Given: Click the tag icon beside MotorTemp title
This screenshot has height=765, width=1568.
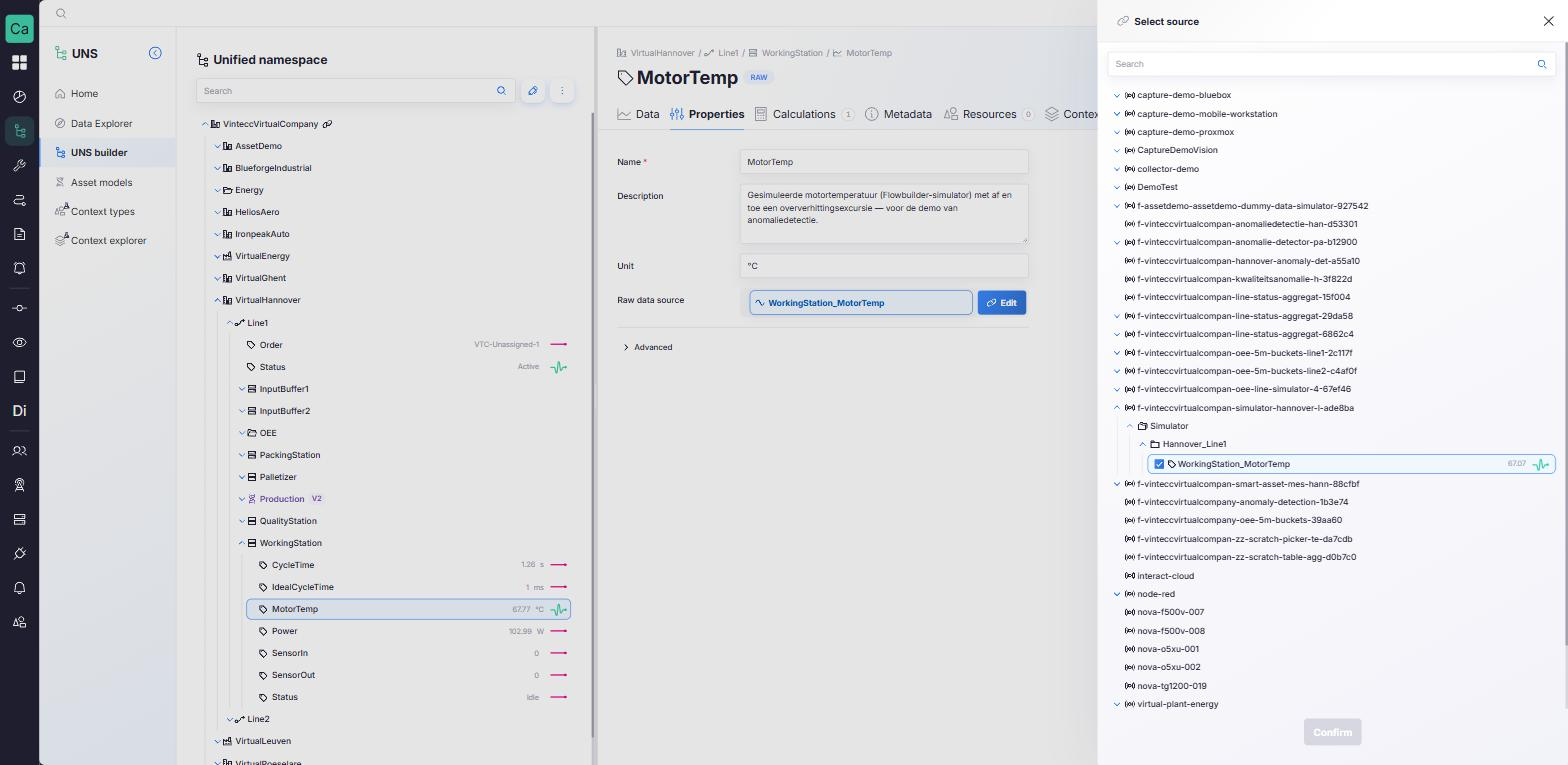Looking at the screenshot, I should (625, 78).
